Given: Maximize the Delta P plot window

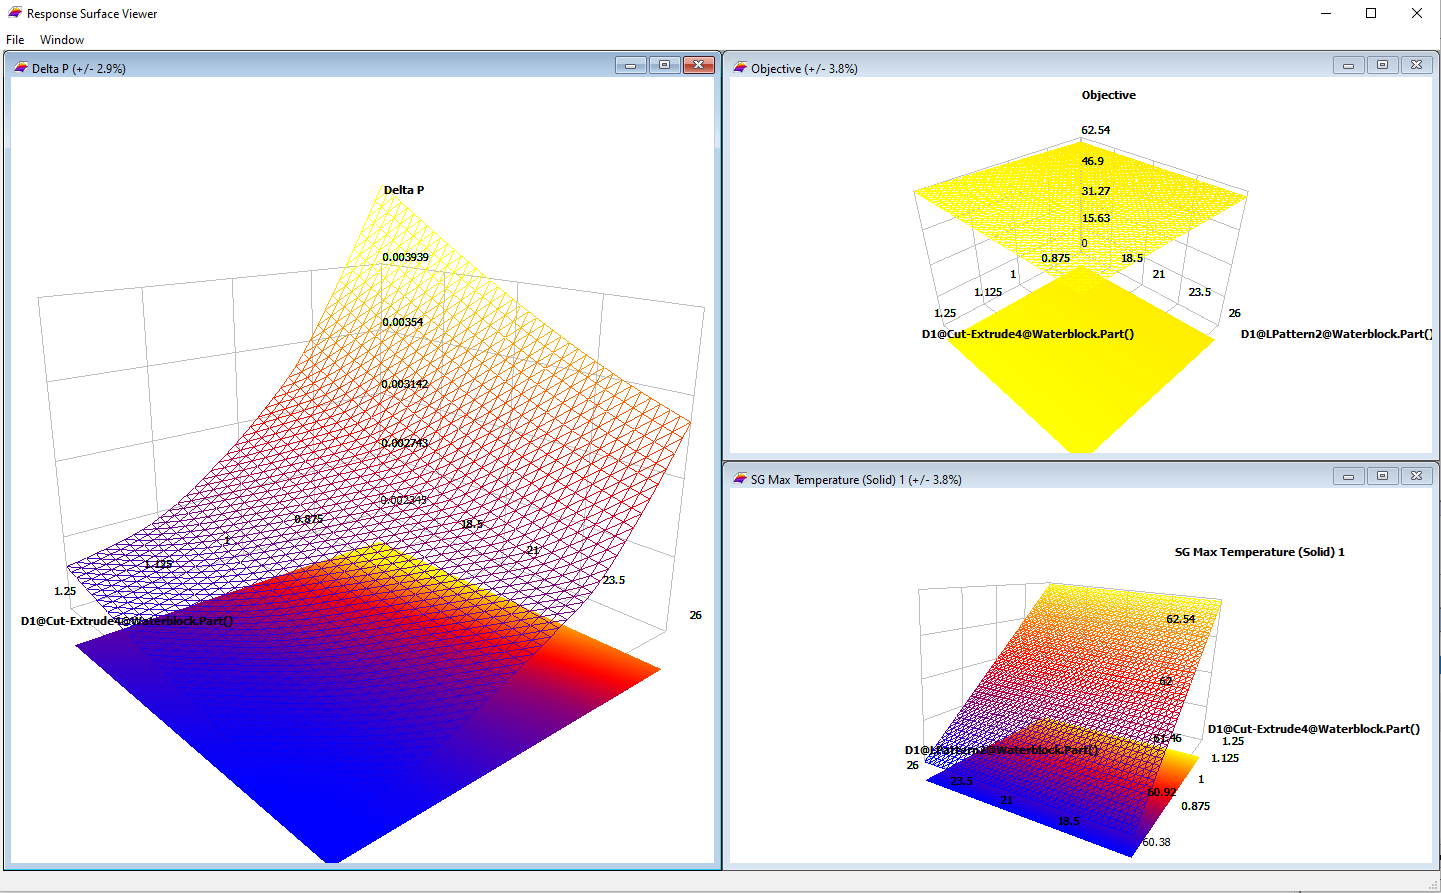Looking at the screenshot, I should [x=664, y=64].
